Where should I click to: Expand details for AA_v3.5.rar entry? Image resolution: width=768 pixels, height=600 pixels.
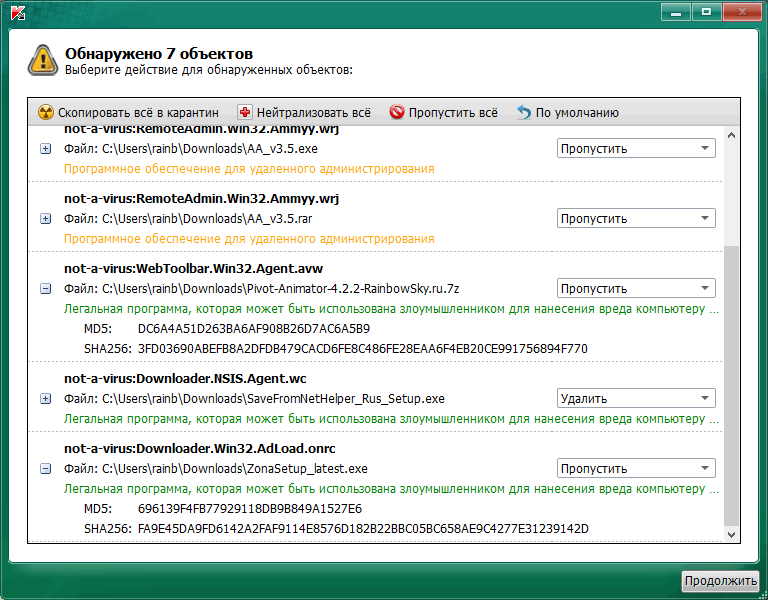(45, 218)
